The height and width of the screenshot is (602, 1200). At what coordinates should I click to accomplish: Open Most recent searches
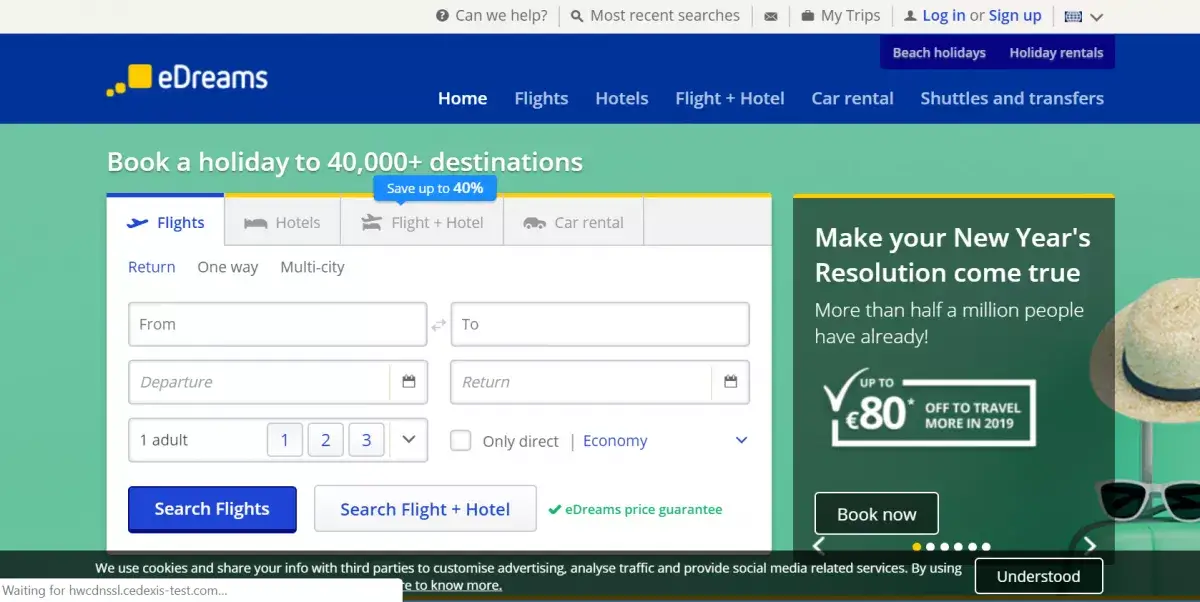(x=665, y=16)
